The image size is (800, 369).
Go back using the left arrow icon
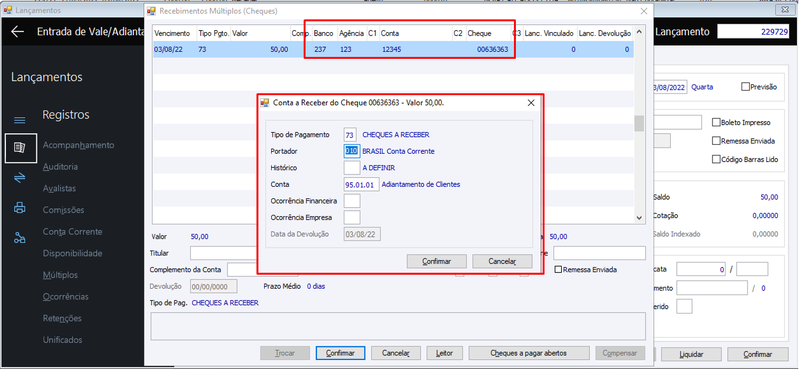point(17,32)
